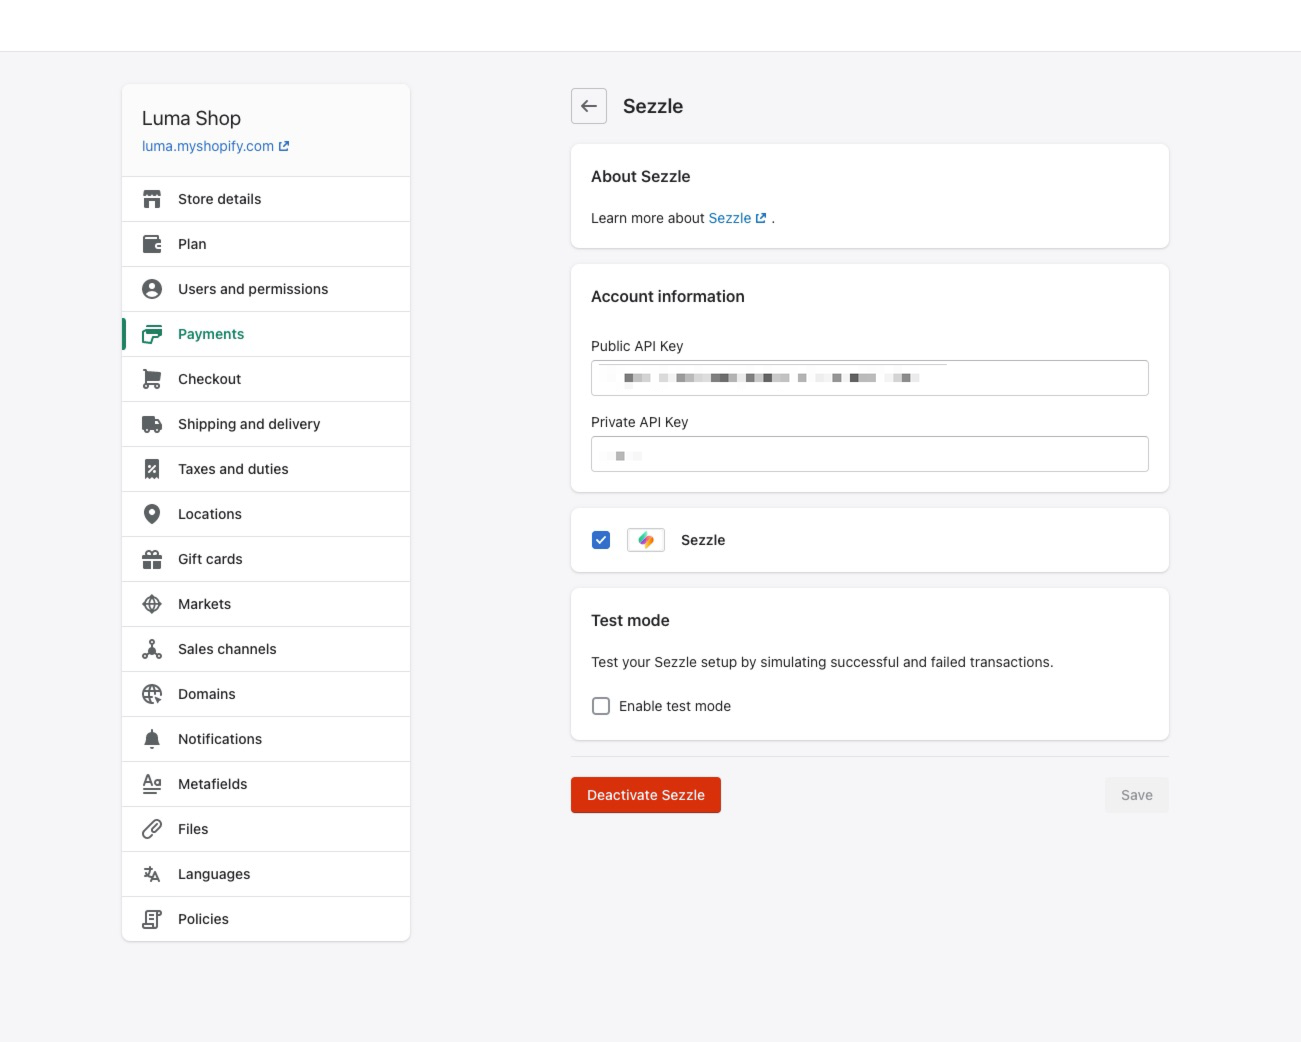The image size is (1301, 1042).
Task: Open Taxes and duties
Action: point(266,469)
